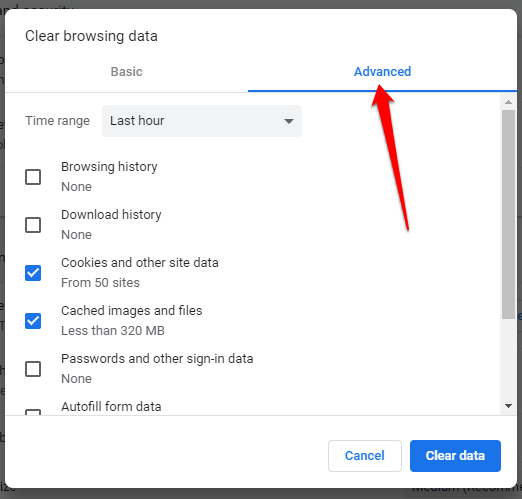Click the vertical scrollbar thumb
The width and height of the screenshot is (522, 499).
coord(508,214)
